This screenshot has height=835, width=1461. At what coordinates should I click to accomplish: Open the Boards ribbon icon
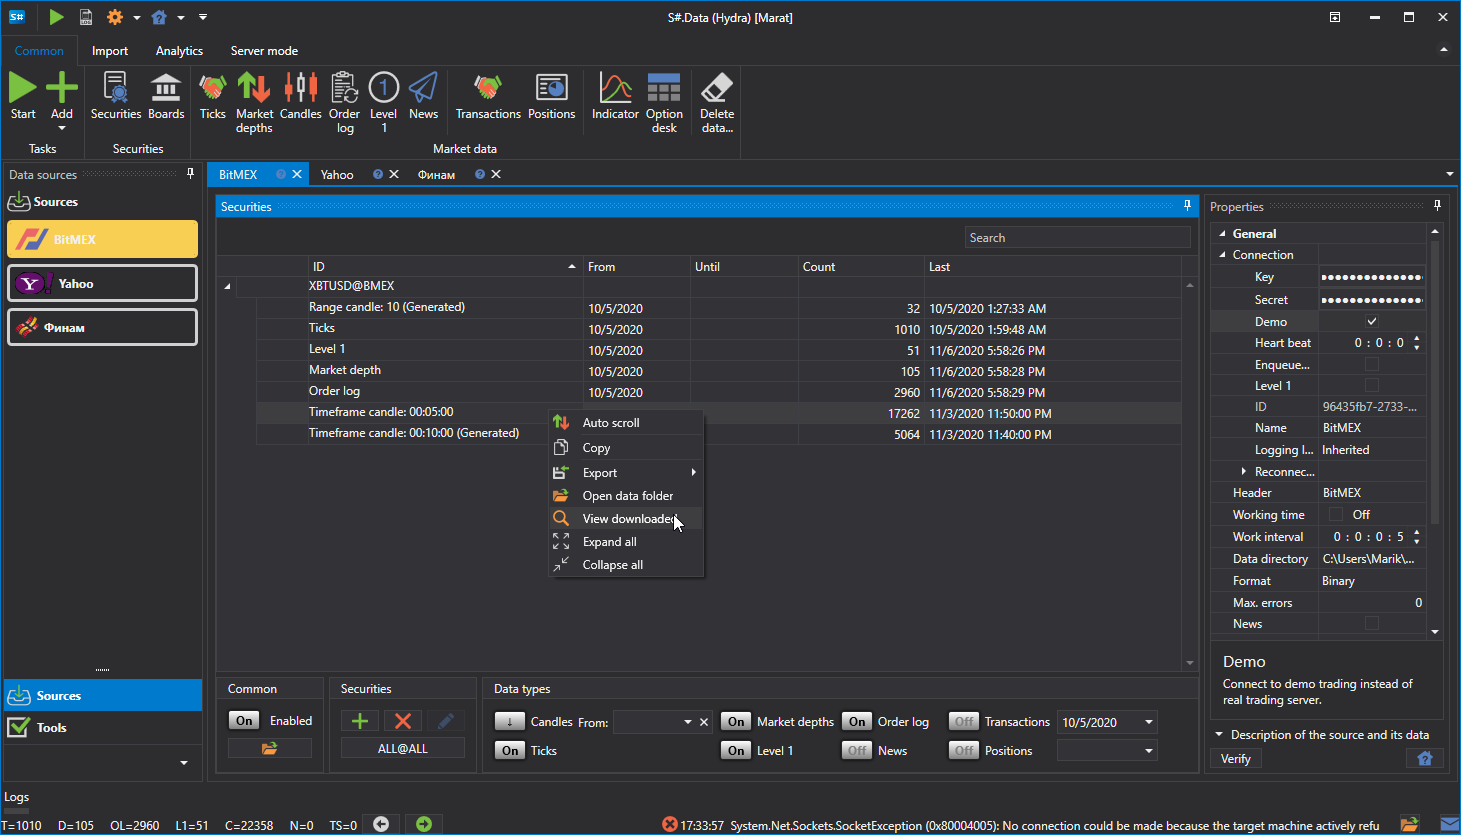(166, 88)
